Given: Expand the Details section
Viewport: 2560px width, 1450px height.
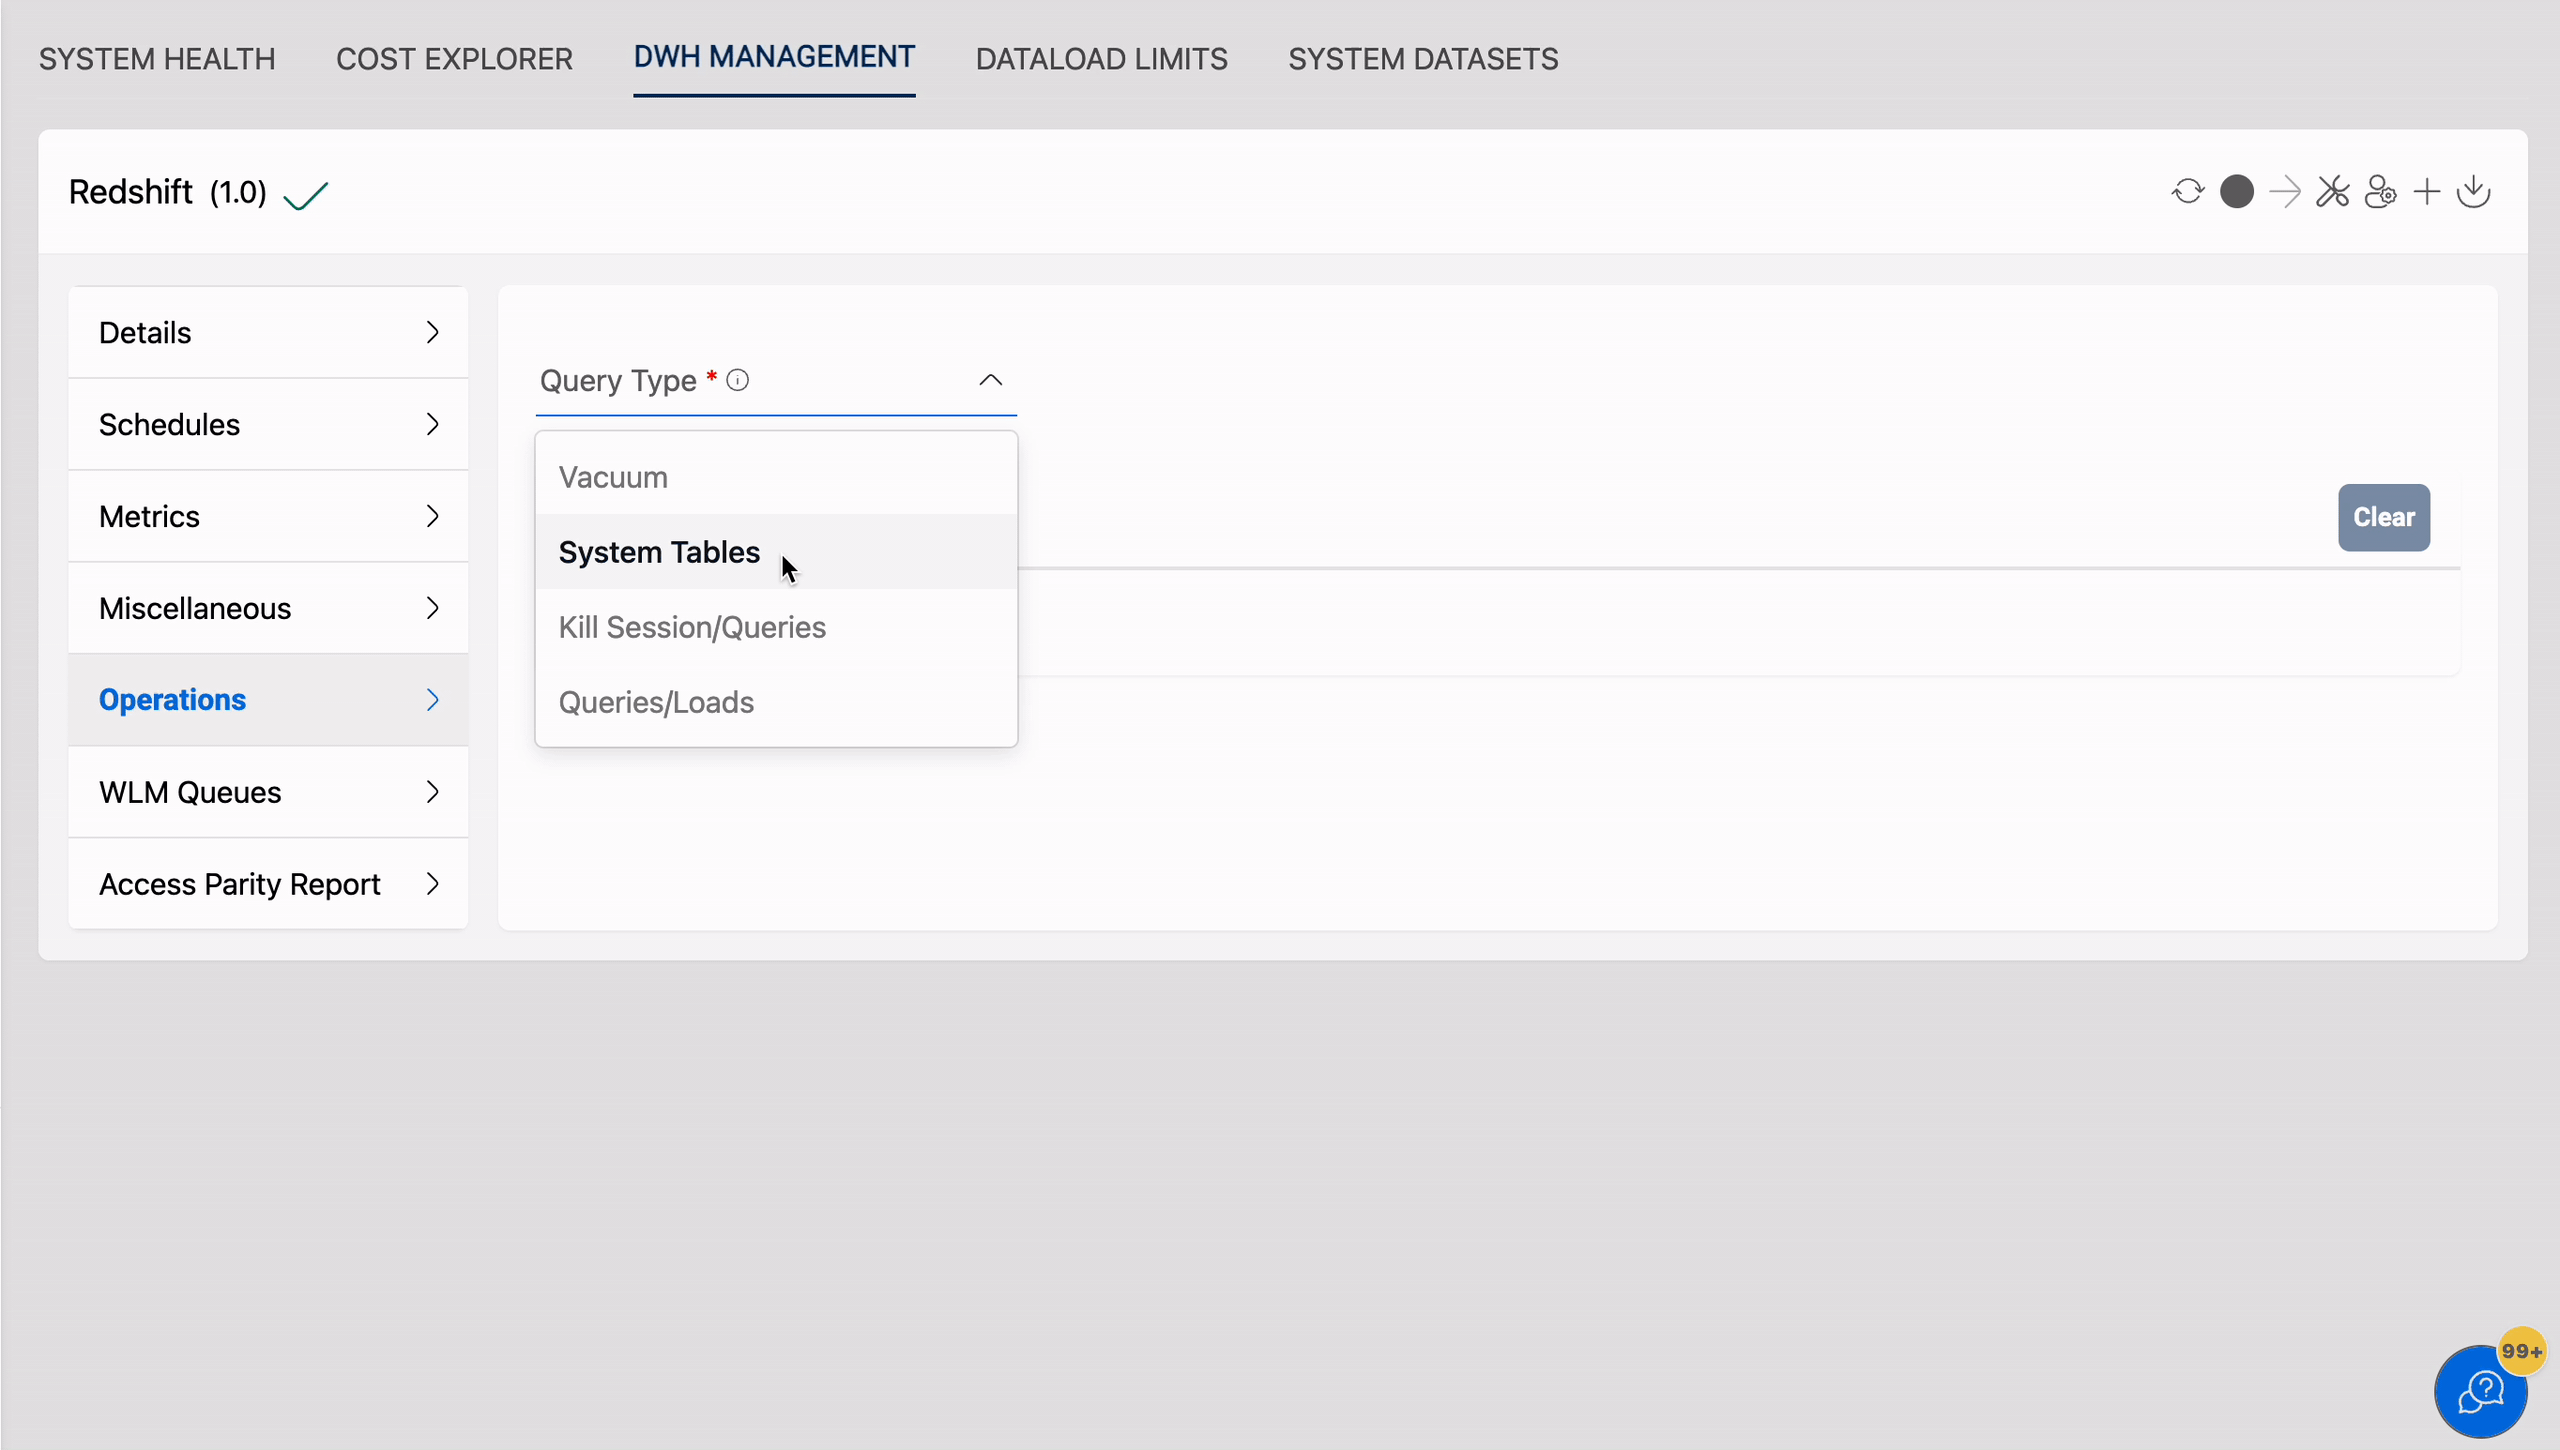Looking at the screenshot, I should 265,332.
